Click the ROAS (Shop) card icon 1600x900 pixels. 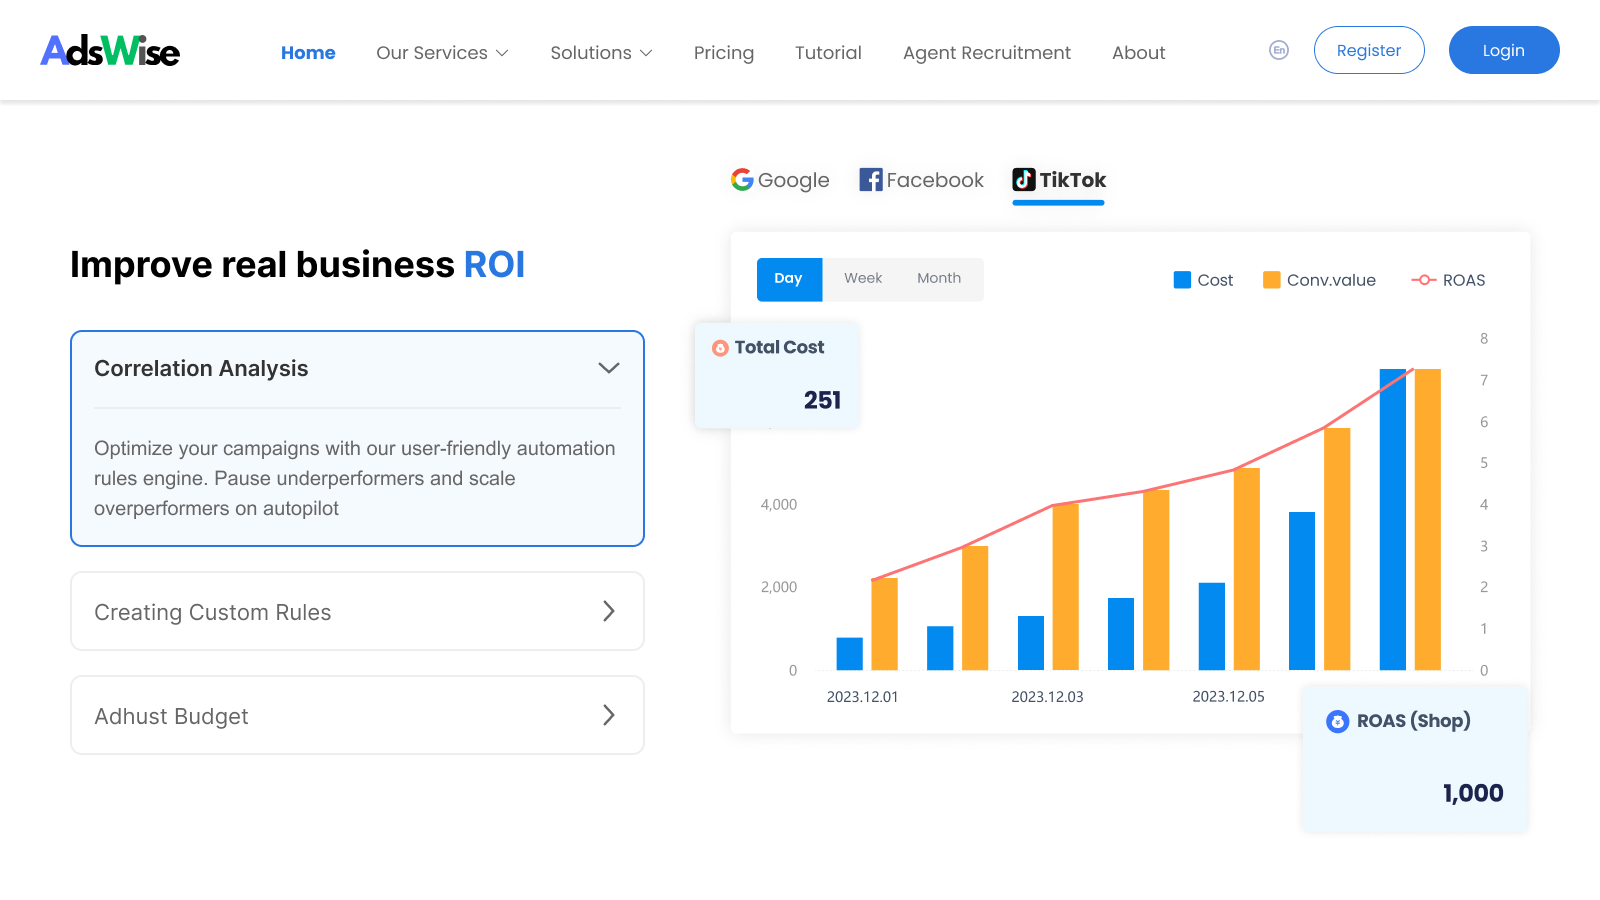[x=1337, y=721]
